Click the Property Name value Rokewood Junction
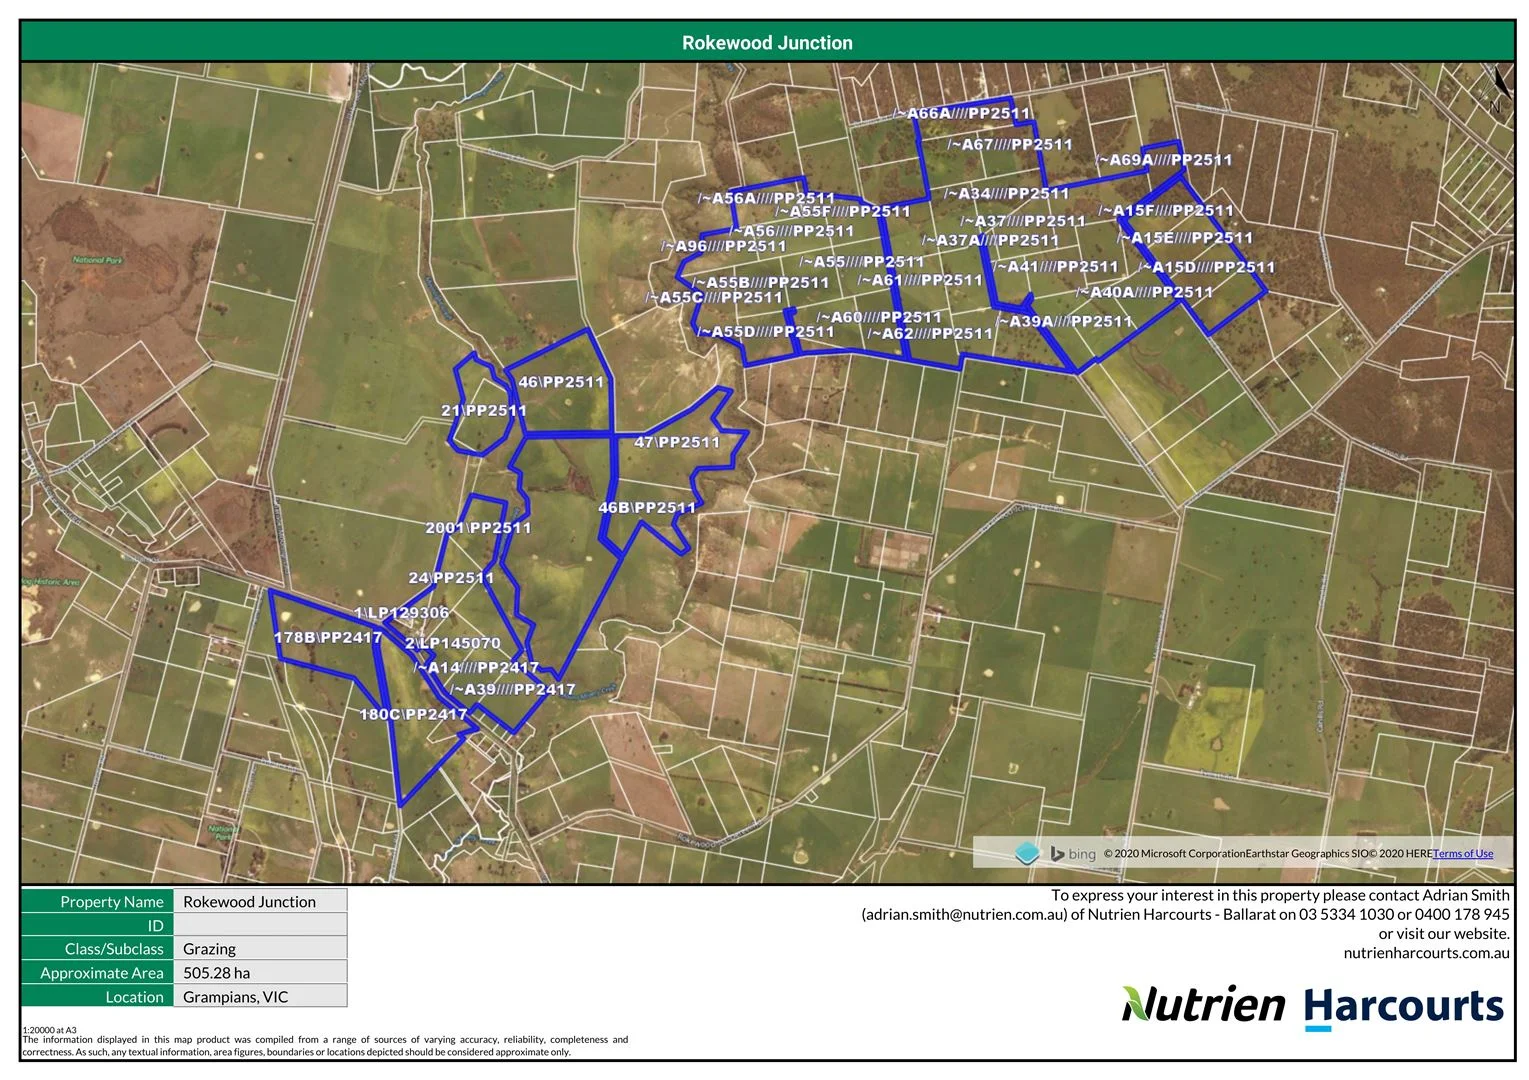 click(249, 901)
